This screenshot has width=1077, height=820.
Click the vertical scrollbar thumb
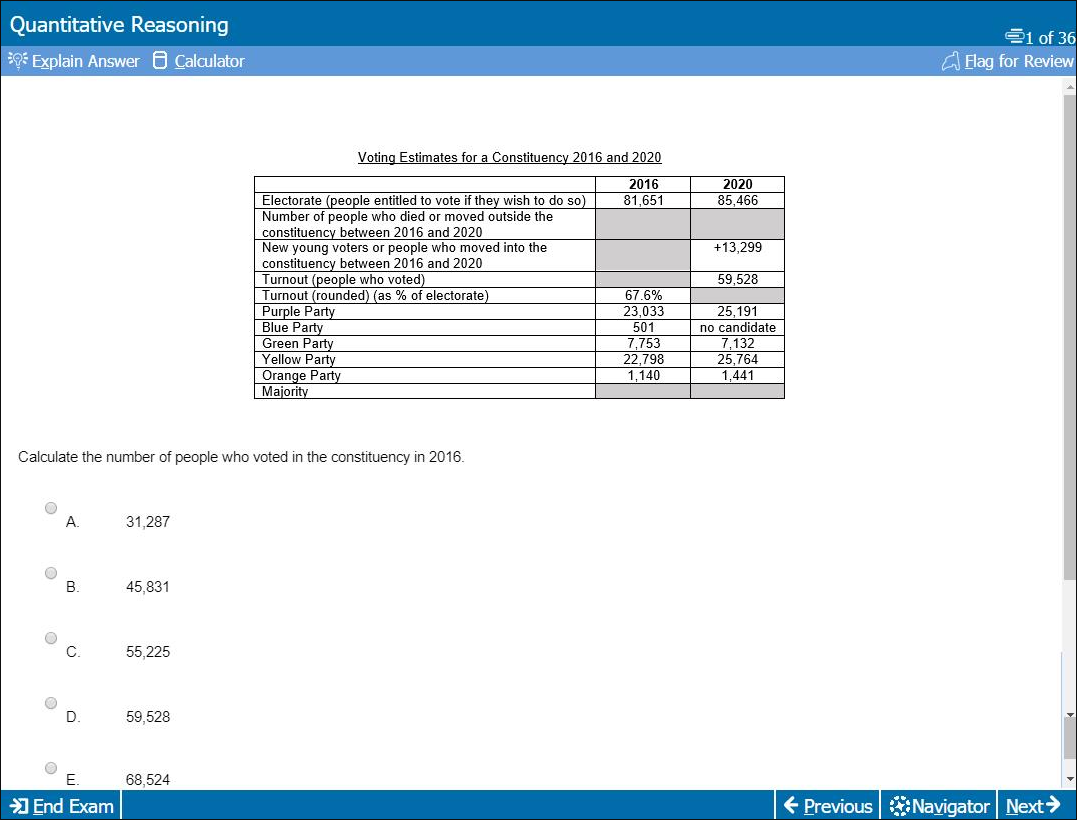(x=1069, y=337)
